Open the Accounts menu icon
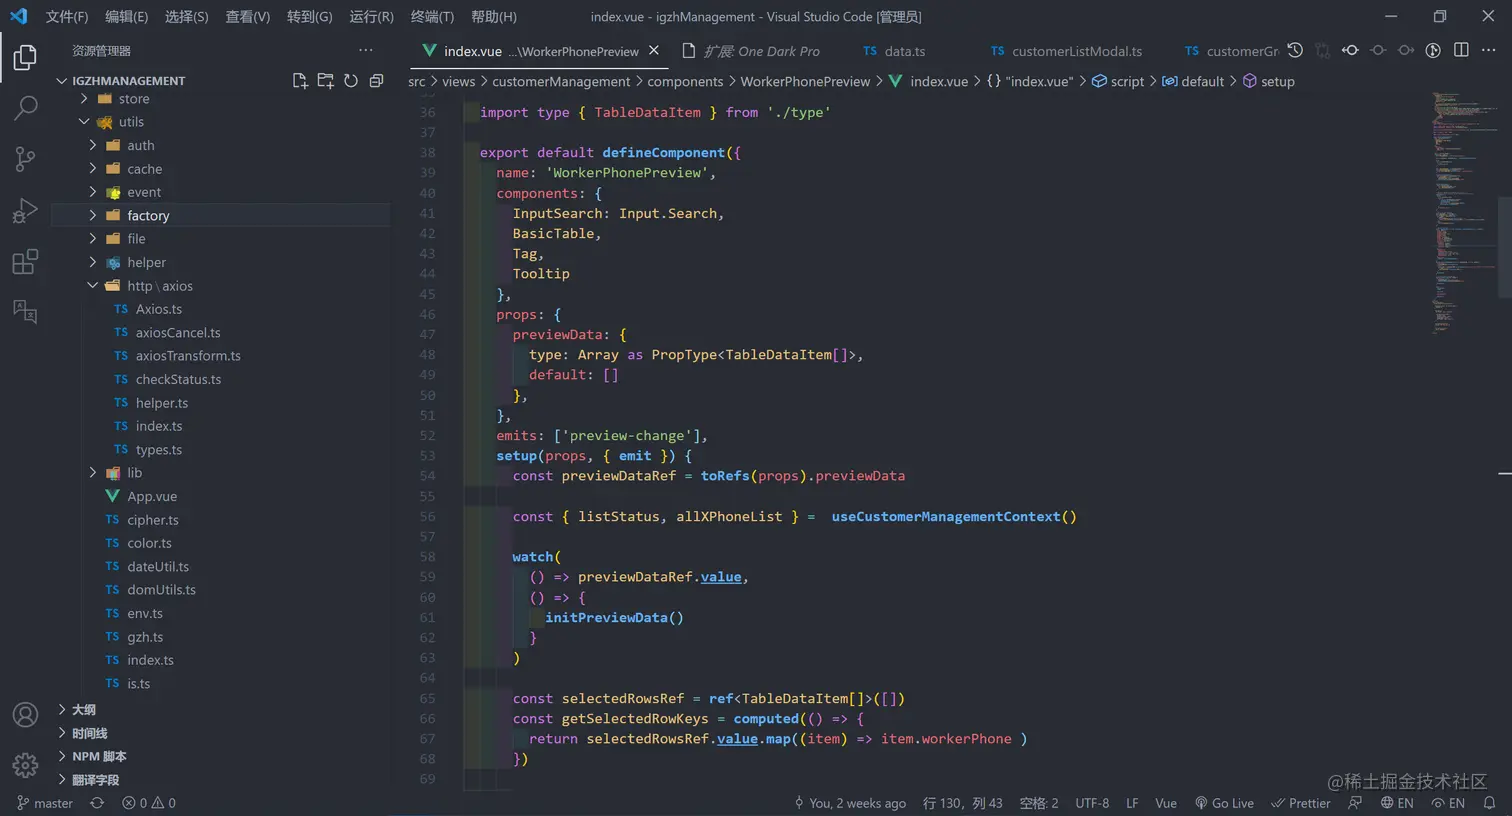The height and width of the screenshot is (816, 1512). click(25, 715)
